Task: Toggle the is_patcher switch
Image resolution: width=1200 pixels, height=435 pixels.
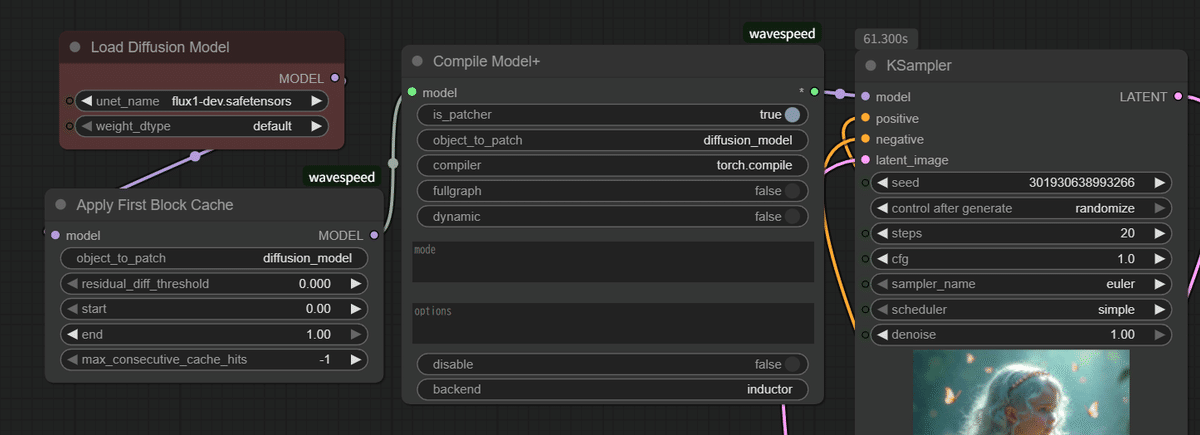Action: [792, 115]
